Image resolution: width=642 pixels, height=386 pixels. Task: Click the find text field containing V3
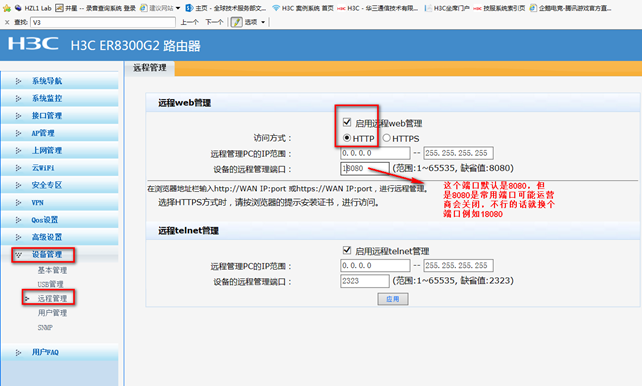coord(103,22)
